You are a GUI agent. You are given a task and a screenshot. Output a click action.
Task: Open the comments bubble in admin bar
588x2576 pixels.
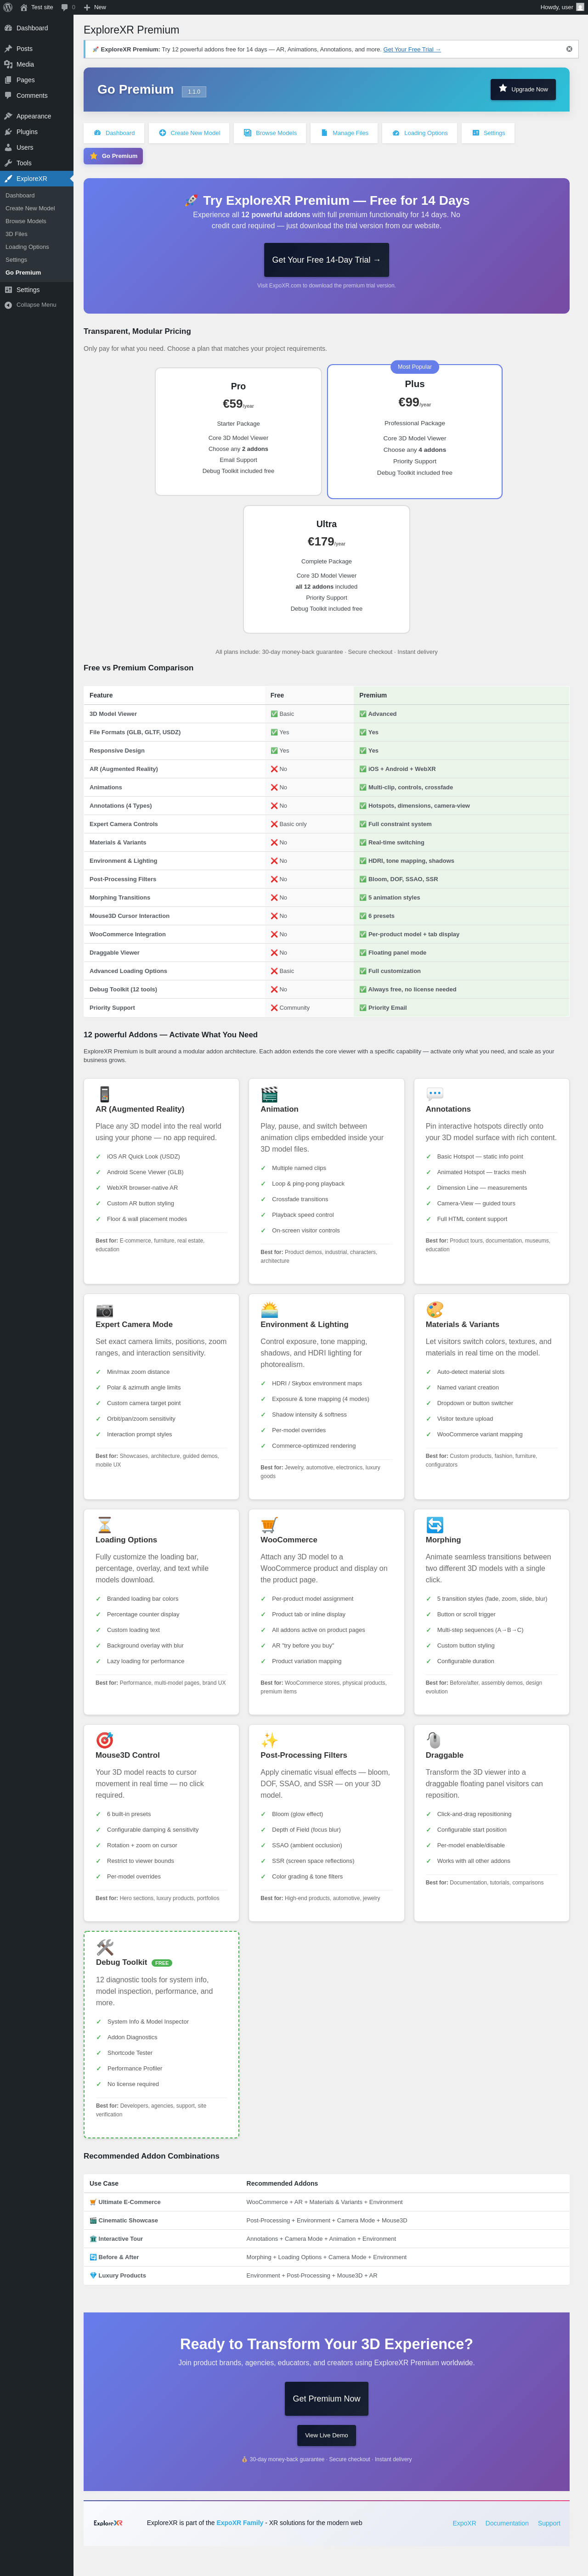(67, 7)
